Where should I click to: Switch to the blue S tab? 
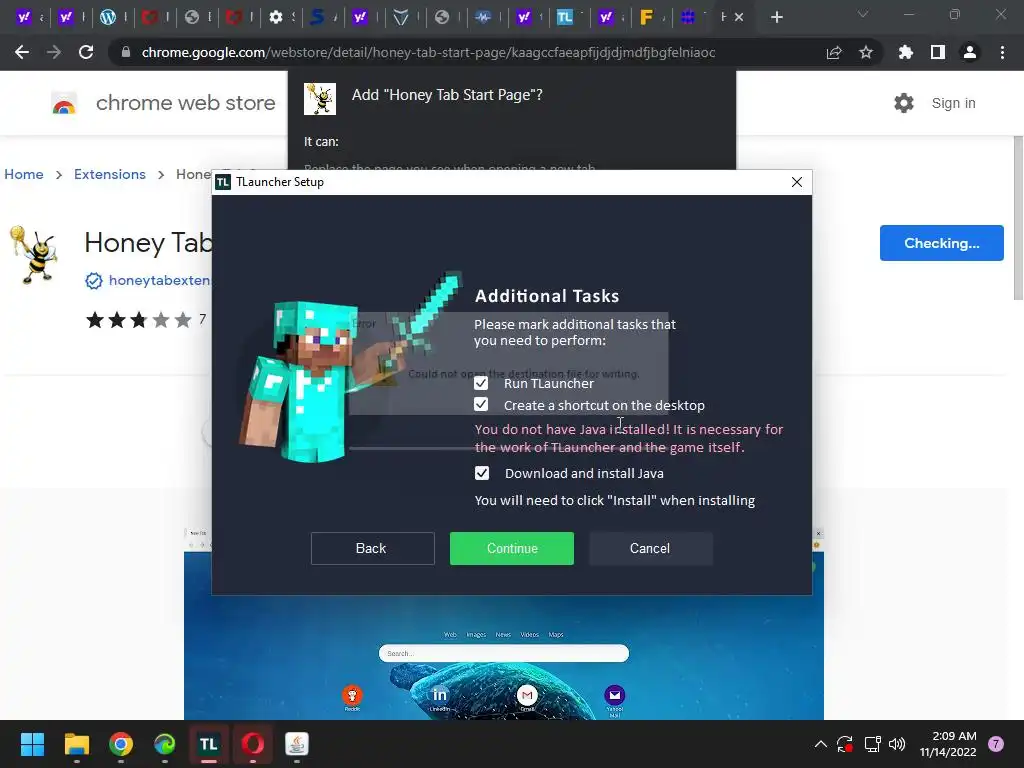[317, 18]
